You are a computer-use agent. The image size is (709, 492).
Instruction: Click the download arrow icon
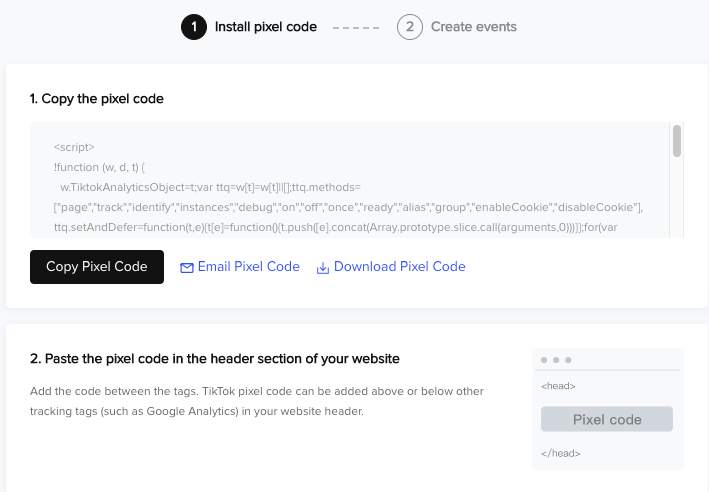click(x=322, y=267)
